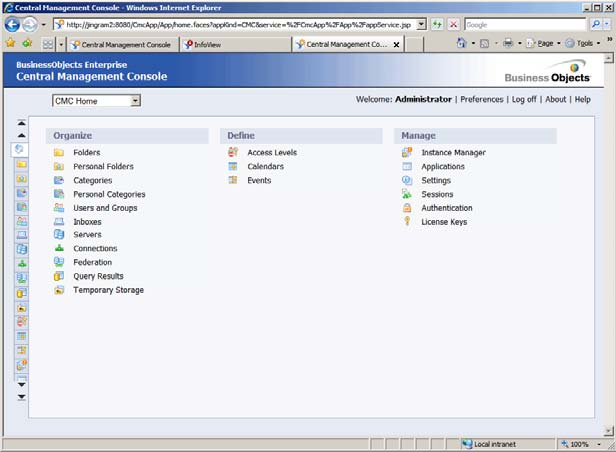The image size is (616, 452).
Task: Click the sidebar Folders shortcut icon
Action: tap(22, 164)
